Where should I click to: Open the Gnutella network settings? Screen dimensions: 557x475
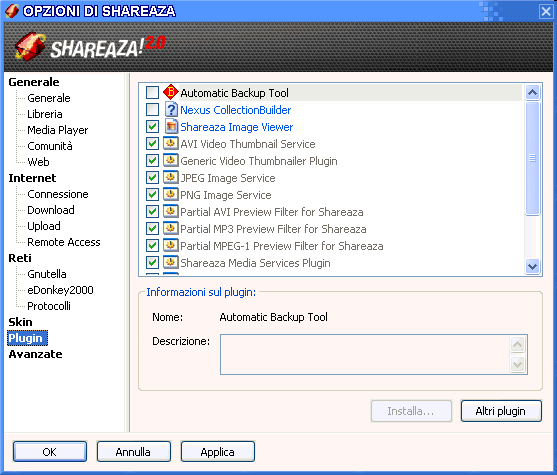(47, 274)
